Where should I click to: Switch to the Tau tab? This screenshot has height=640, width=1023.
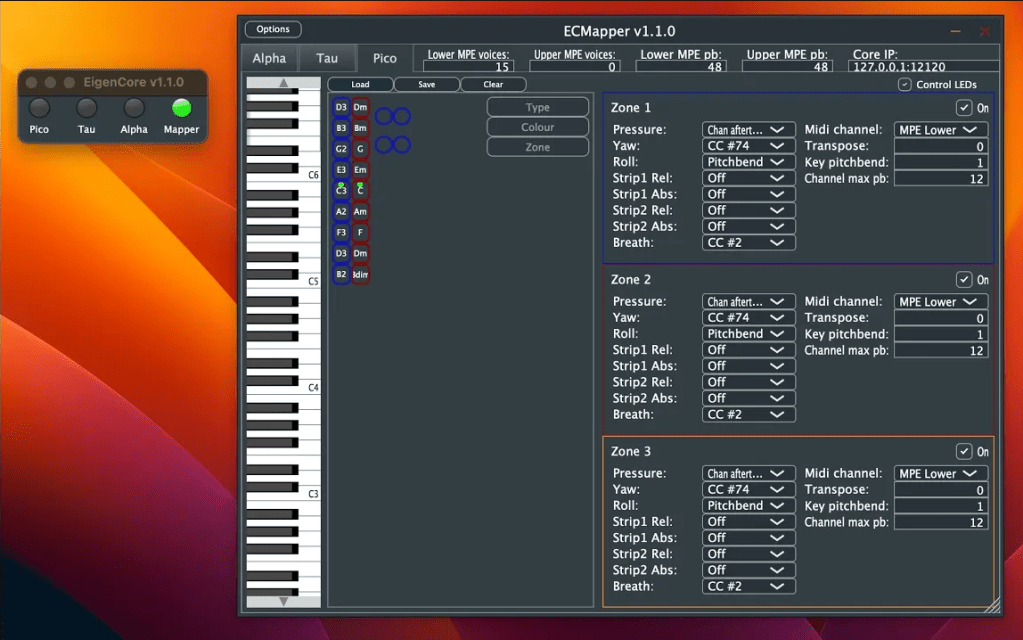coord(327,58)
